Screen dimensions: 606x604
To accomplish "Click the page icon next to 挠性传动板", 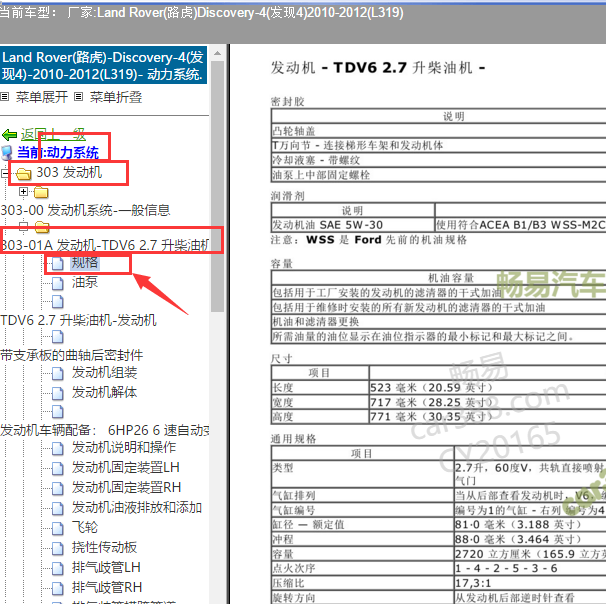I will pyautogui.click(x=58, y=549).
